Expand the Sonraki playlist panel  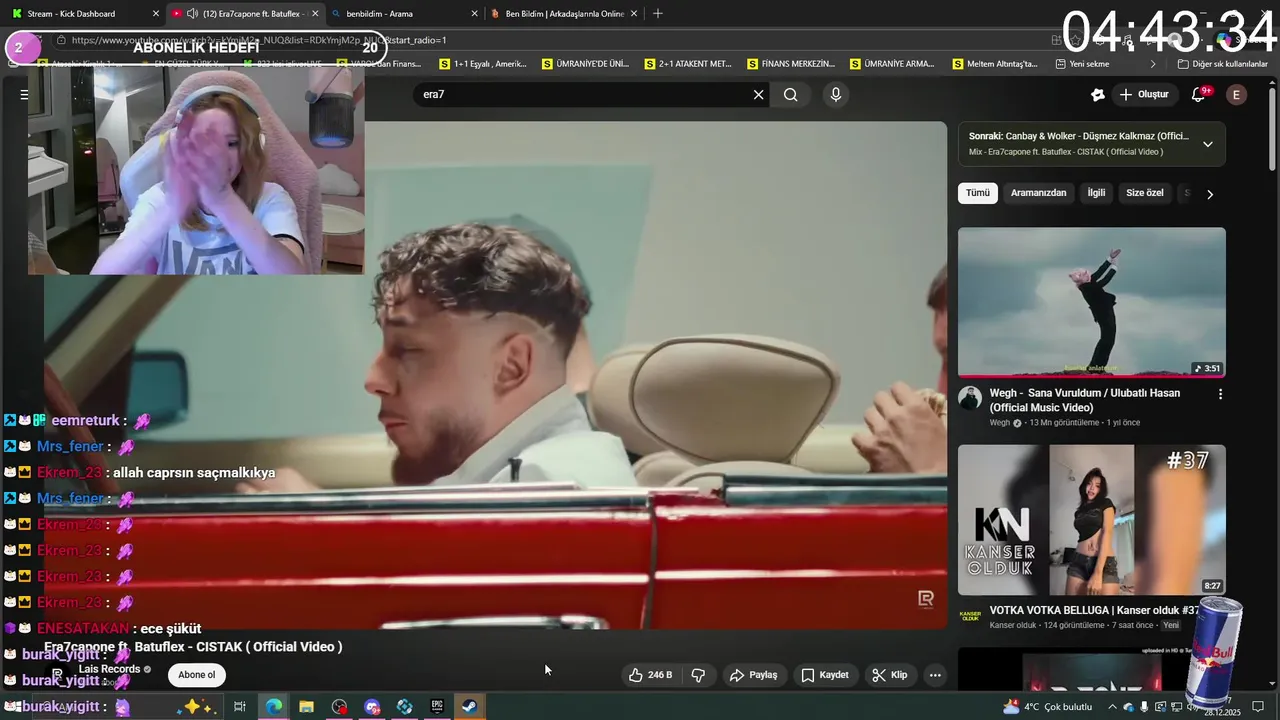tap(1207, 144)
